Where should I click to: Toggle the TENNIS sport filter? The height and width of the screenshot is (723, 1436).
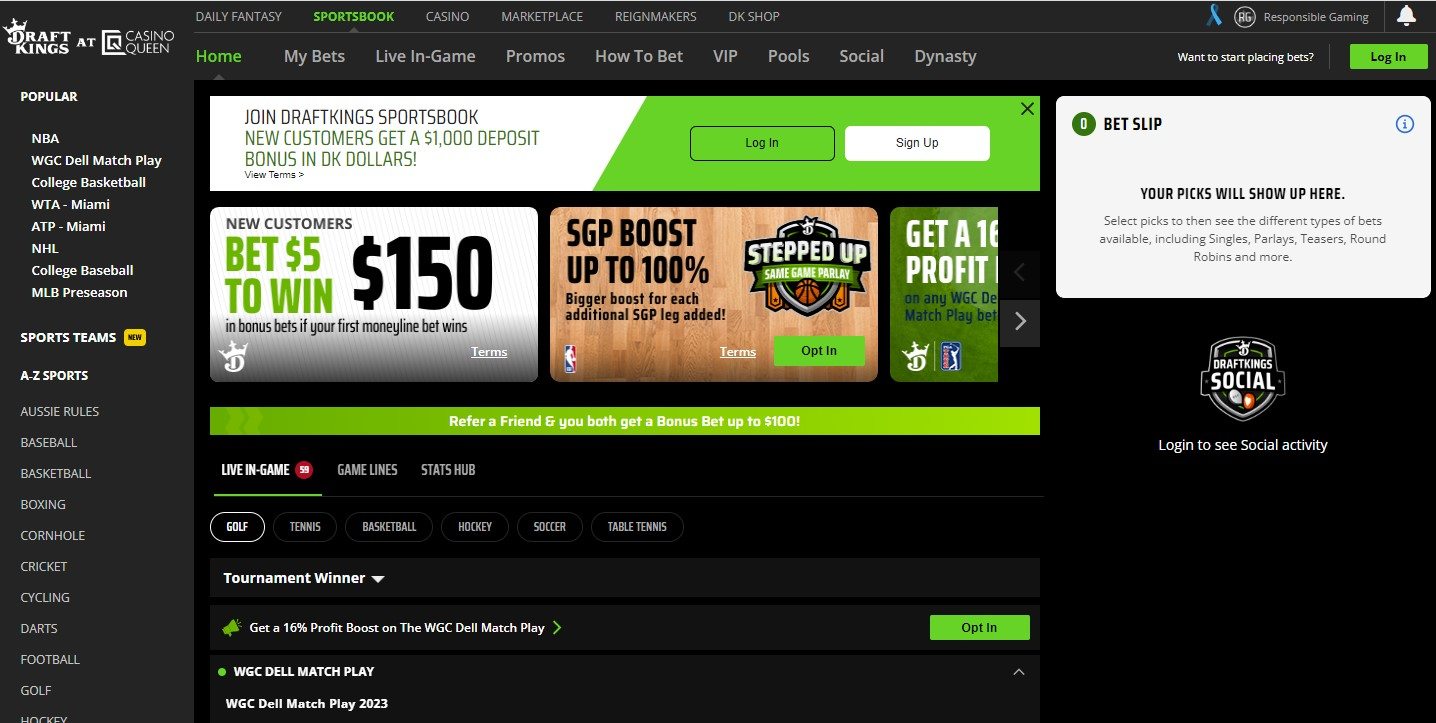point(304,527)
